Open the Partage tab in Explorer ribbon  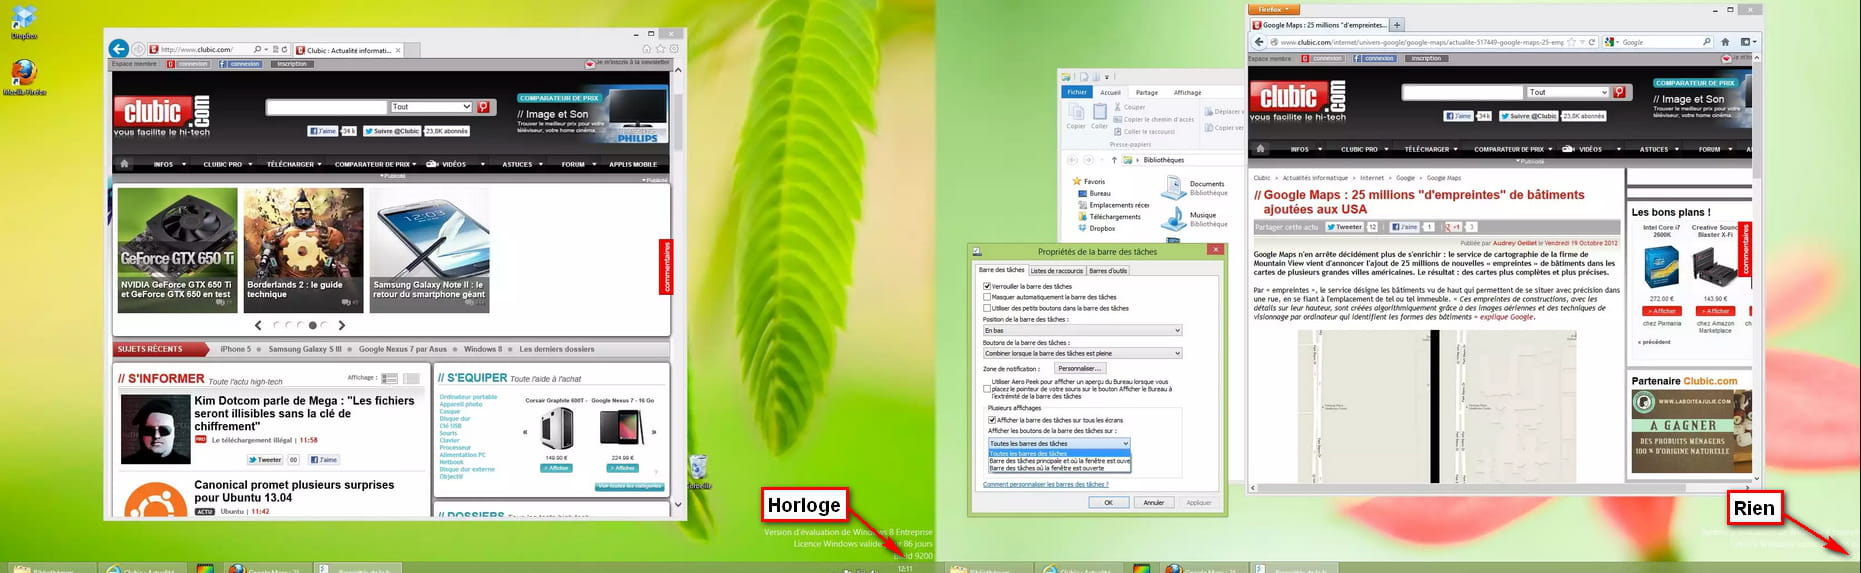[1146, 92]
